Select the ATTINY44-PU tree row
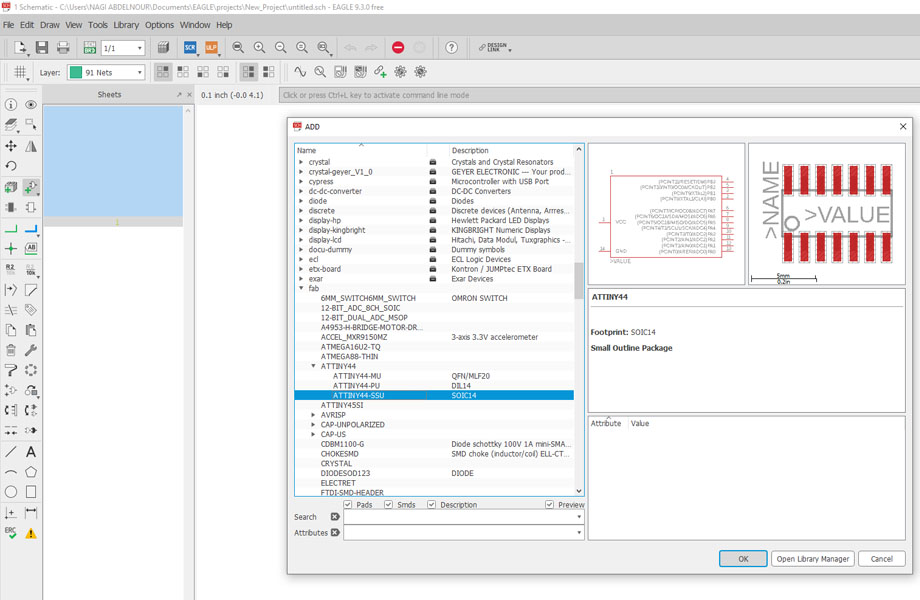This screenshot has width=920, height=600. click(434, 385)
